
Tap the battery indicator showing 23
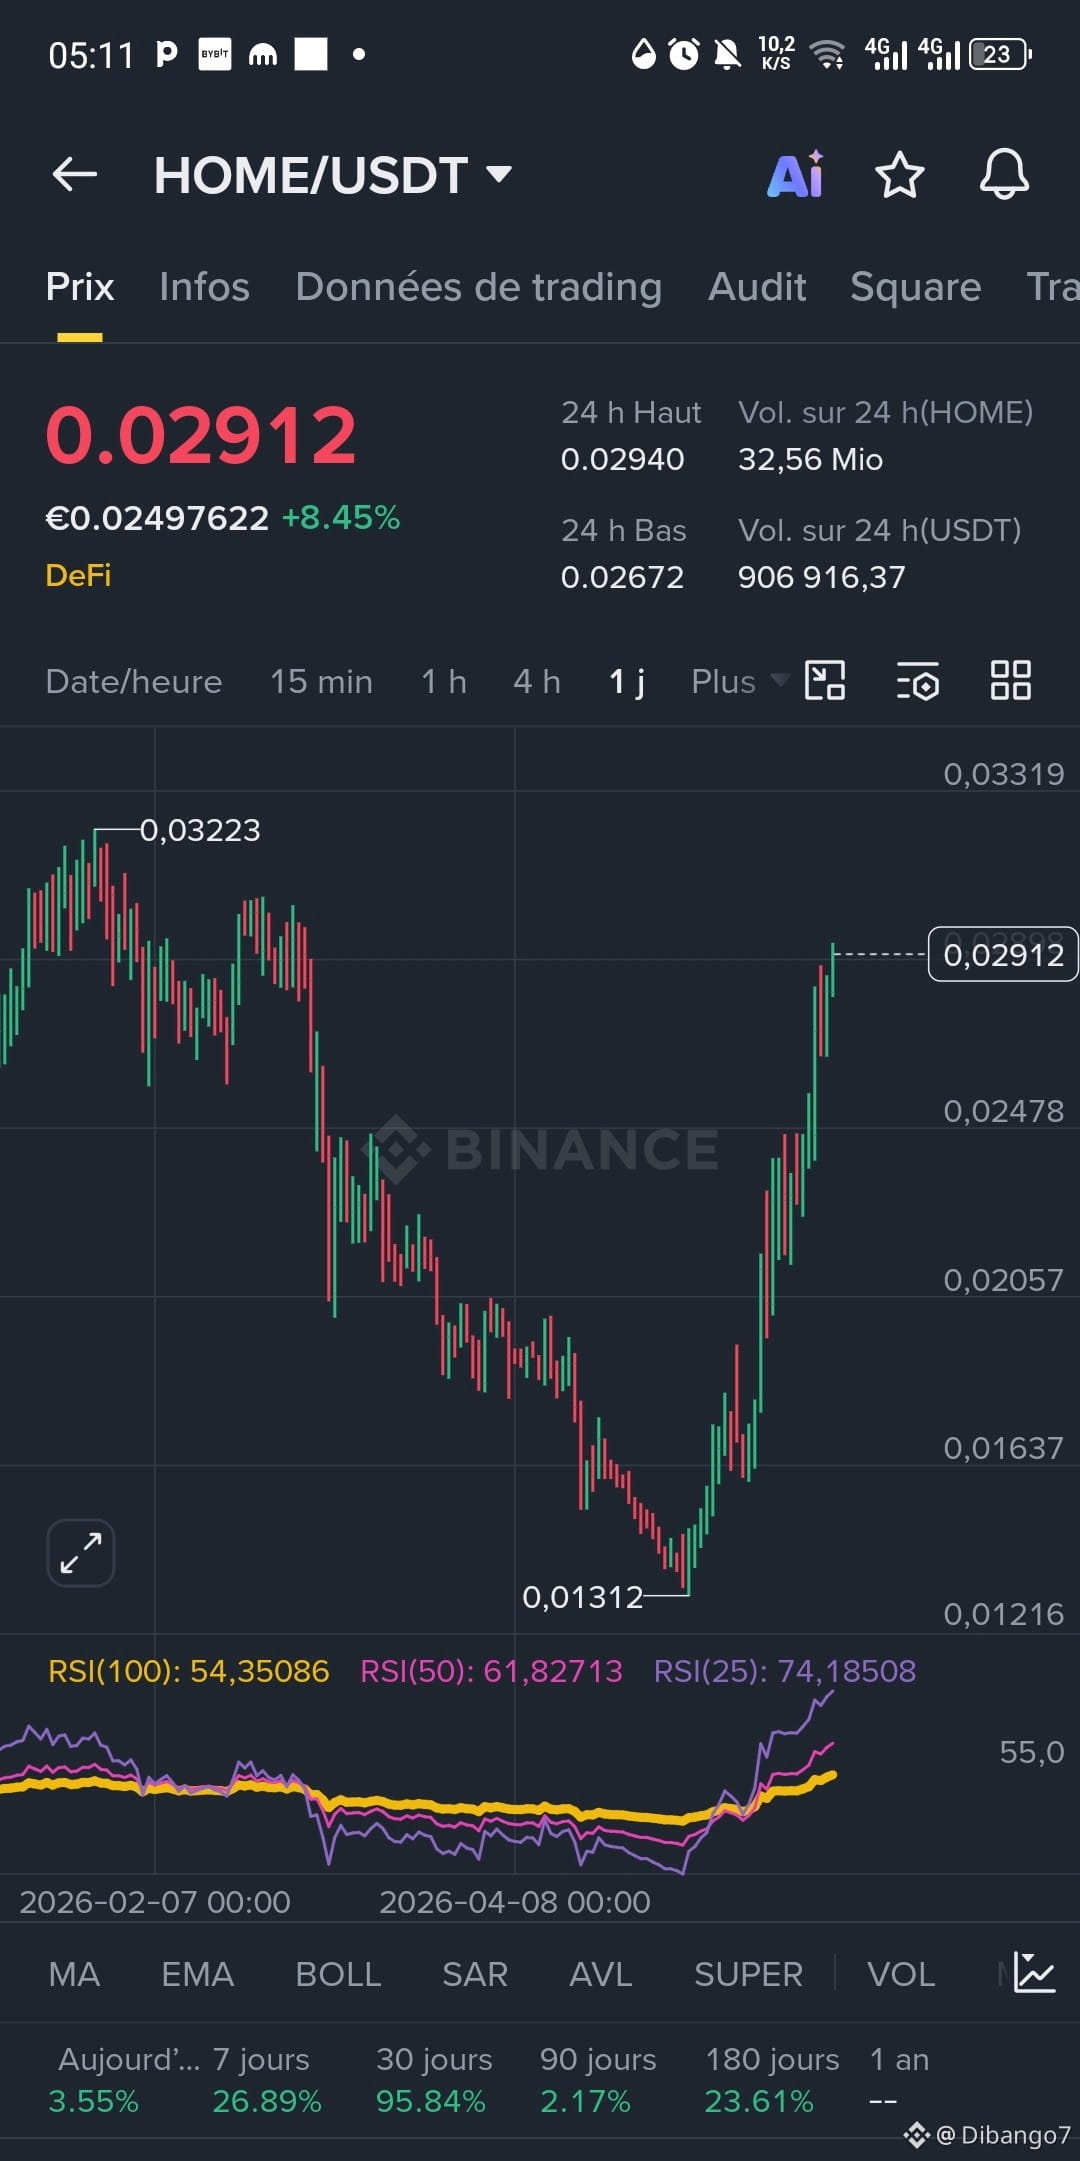pos(1000,54)
